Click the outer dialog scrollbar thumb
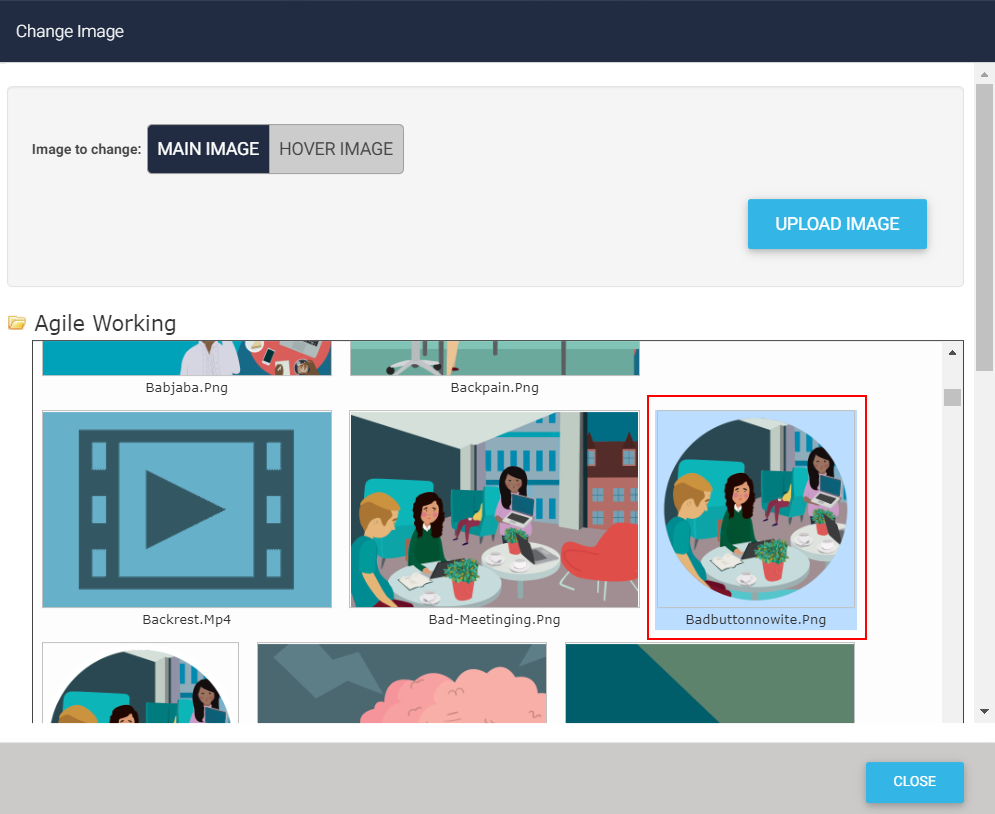This screenshot has height=814, width=995. [x=985, y=230]
